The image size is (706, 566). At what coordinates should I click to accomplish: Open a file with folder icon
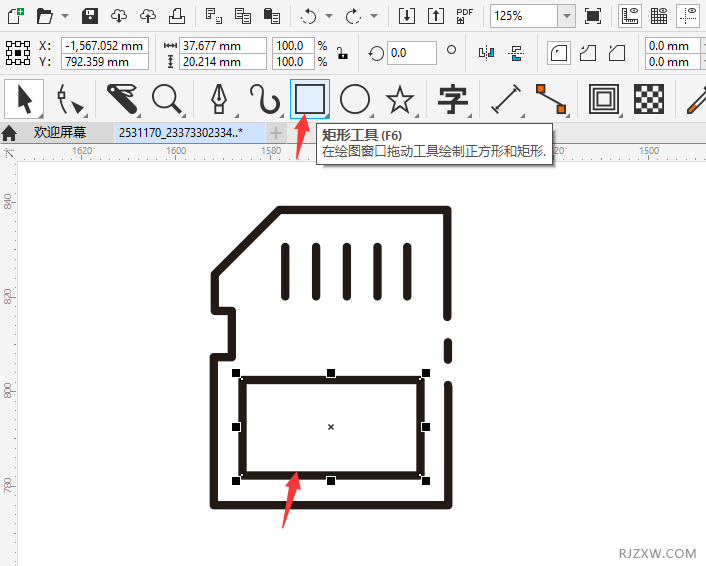tap(45, 16)
